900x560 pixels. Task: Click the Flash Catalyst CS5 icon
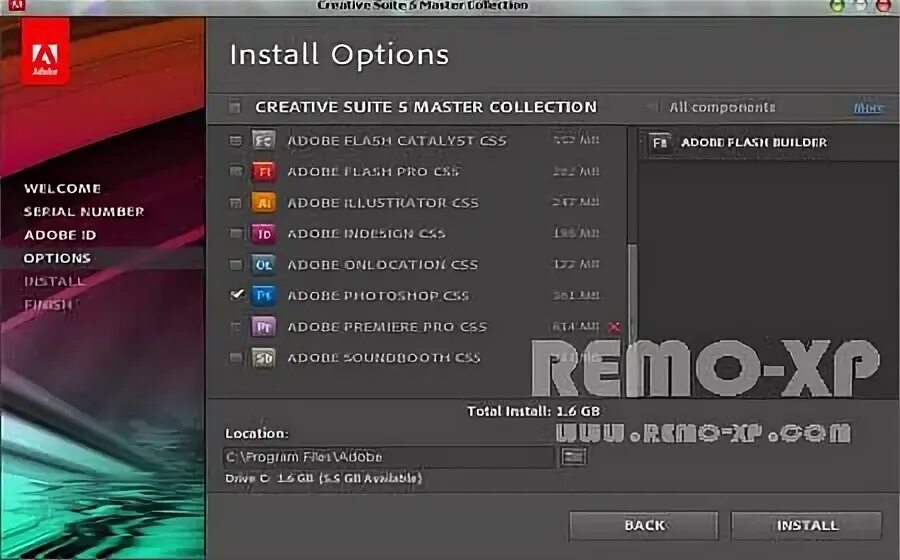click(263, 140)
